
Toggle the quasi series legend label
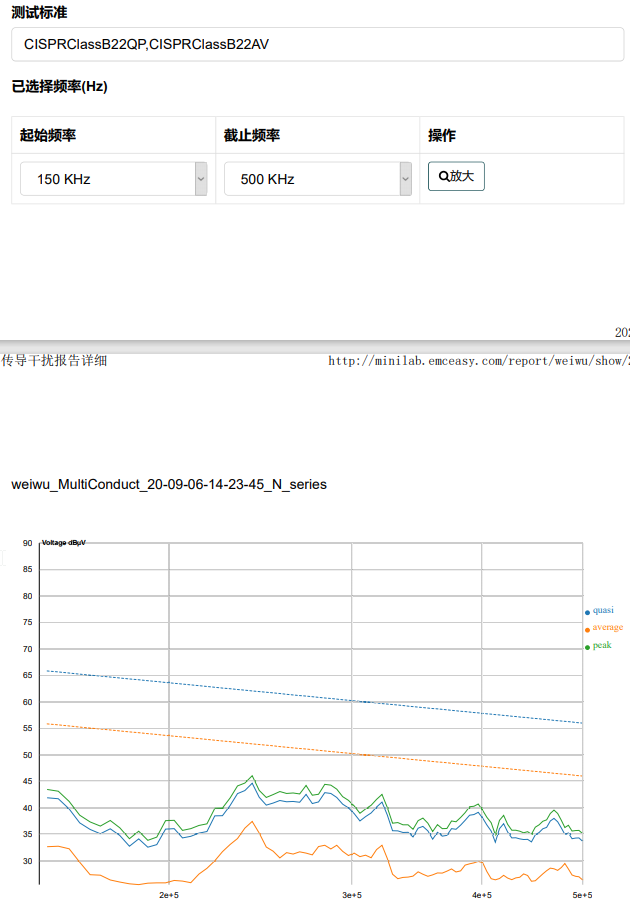click(603, 610)
